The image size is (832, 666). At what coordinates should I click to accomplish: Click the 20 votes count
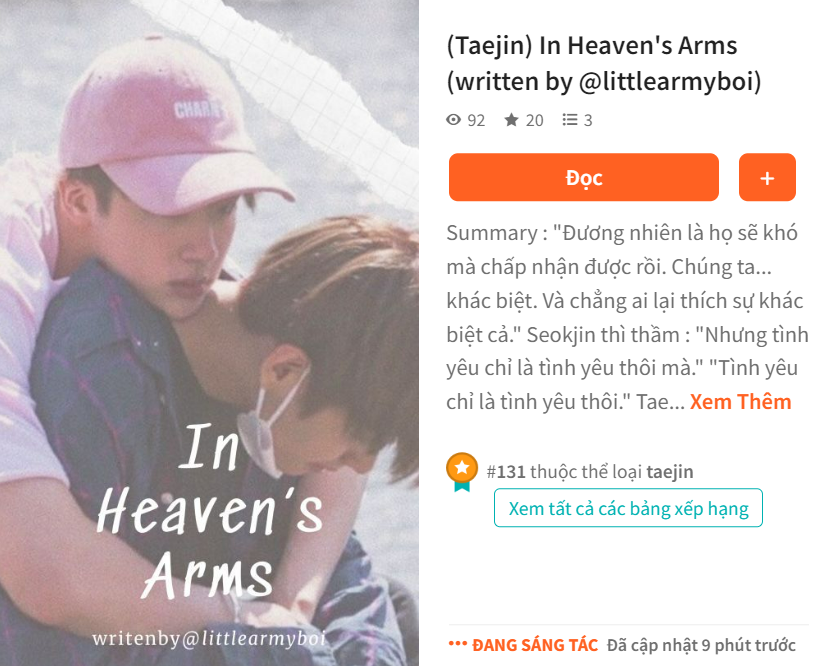(x=534, y=120)
